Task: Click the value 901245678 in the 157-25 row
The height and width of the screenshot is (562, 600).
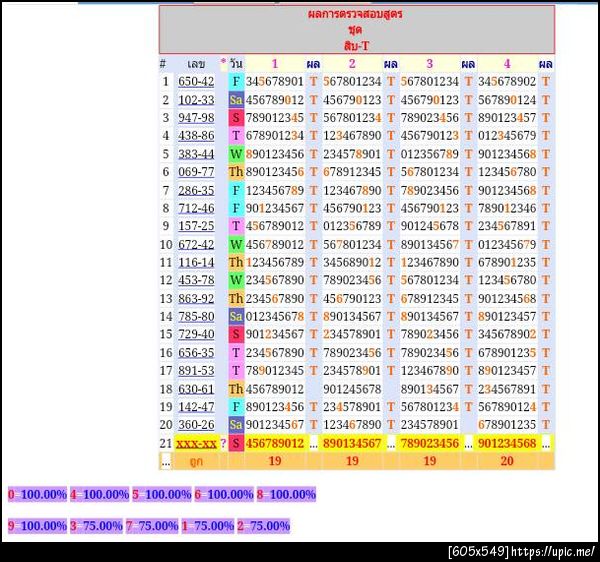Action: click(430, 226)
